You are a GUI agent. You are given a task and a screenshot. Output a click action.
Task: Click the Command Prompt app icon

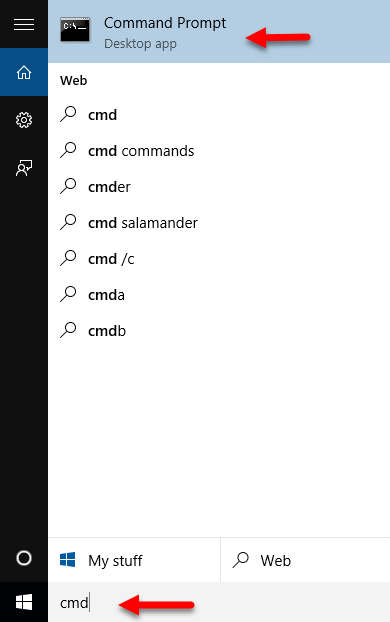(x=75, y=30)
